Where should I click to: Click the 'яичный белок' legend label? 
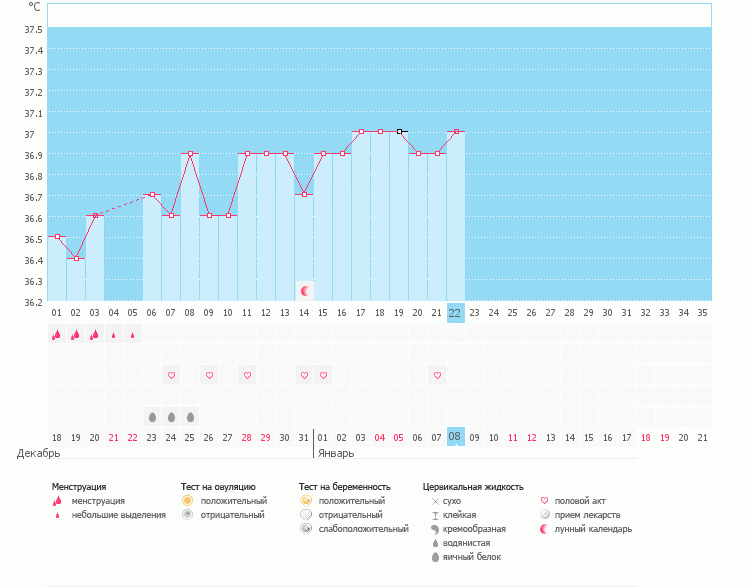[472, 556]
